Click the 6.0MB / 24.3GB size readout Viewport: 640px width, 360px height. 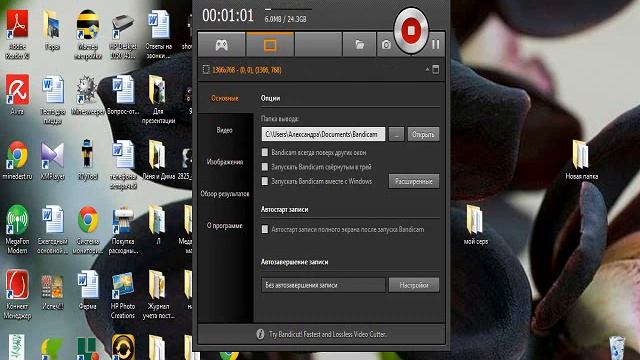[285, 19]
